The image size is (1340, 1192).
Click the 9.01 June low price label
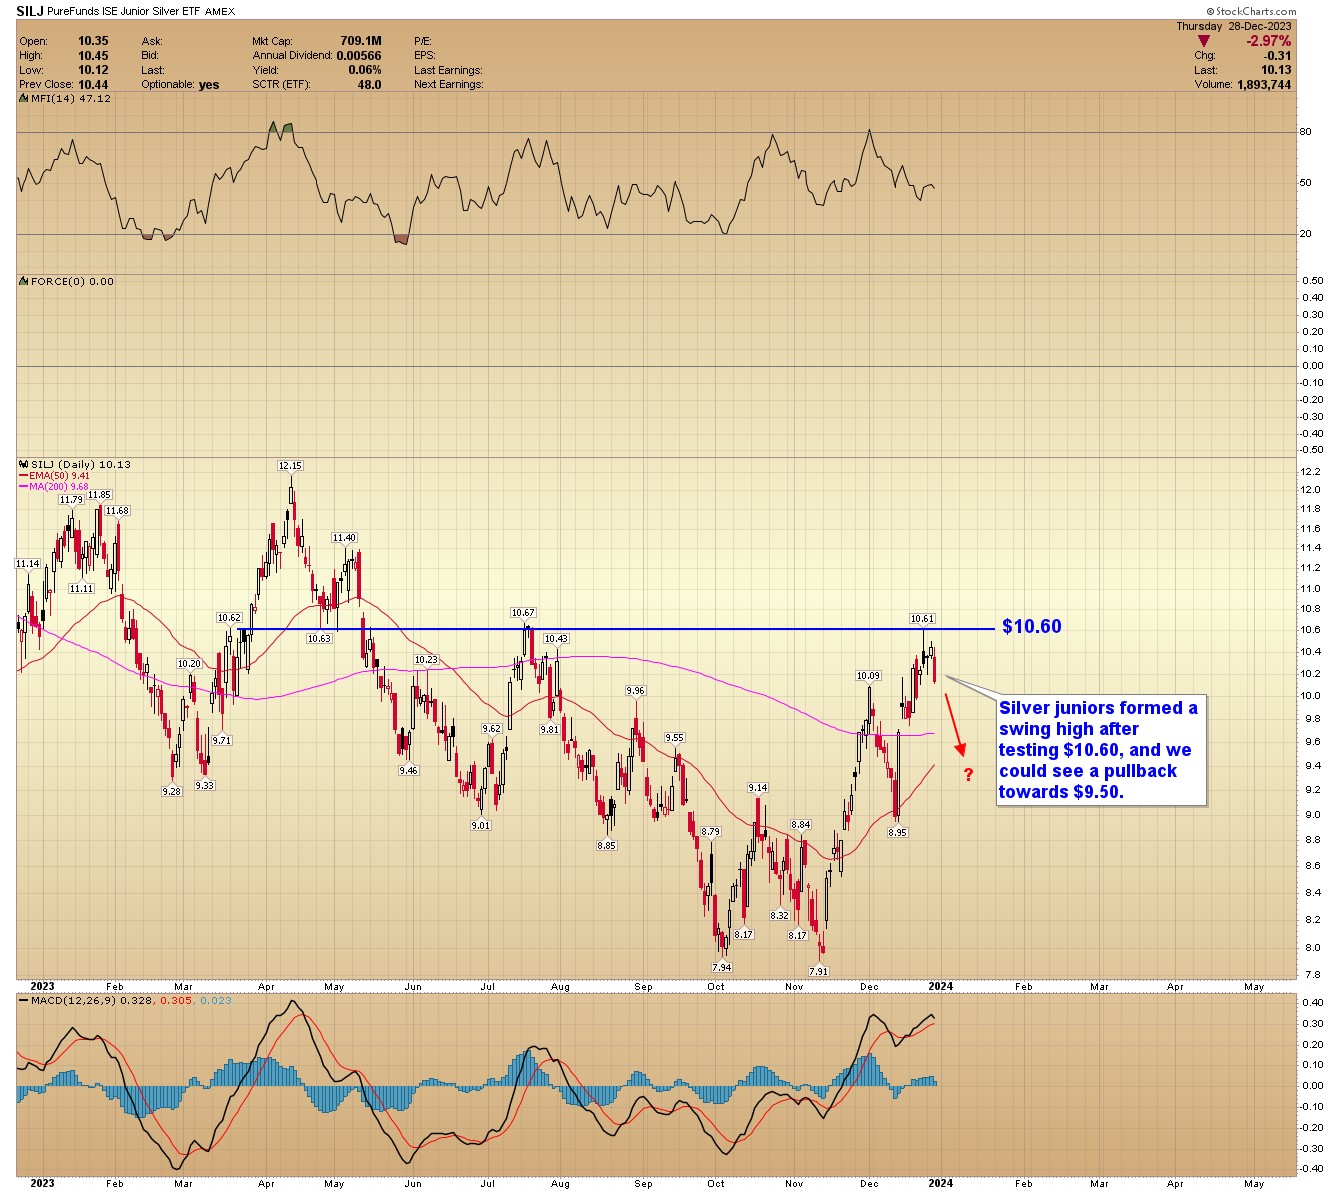pos(481,826)
